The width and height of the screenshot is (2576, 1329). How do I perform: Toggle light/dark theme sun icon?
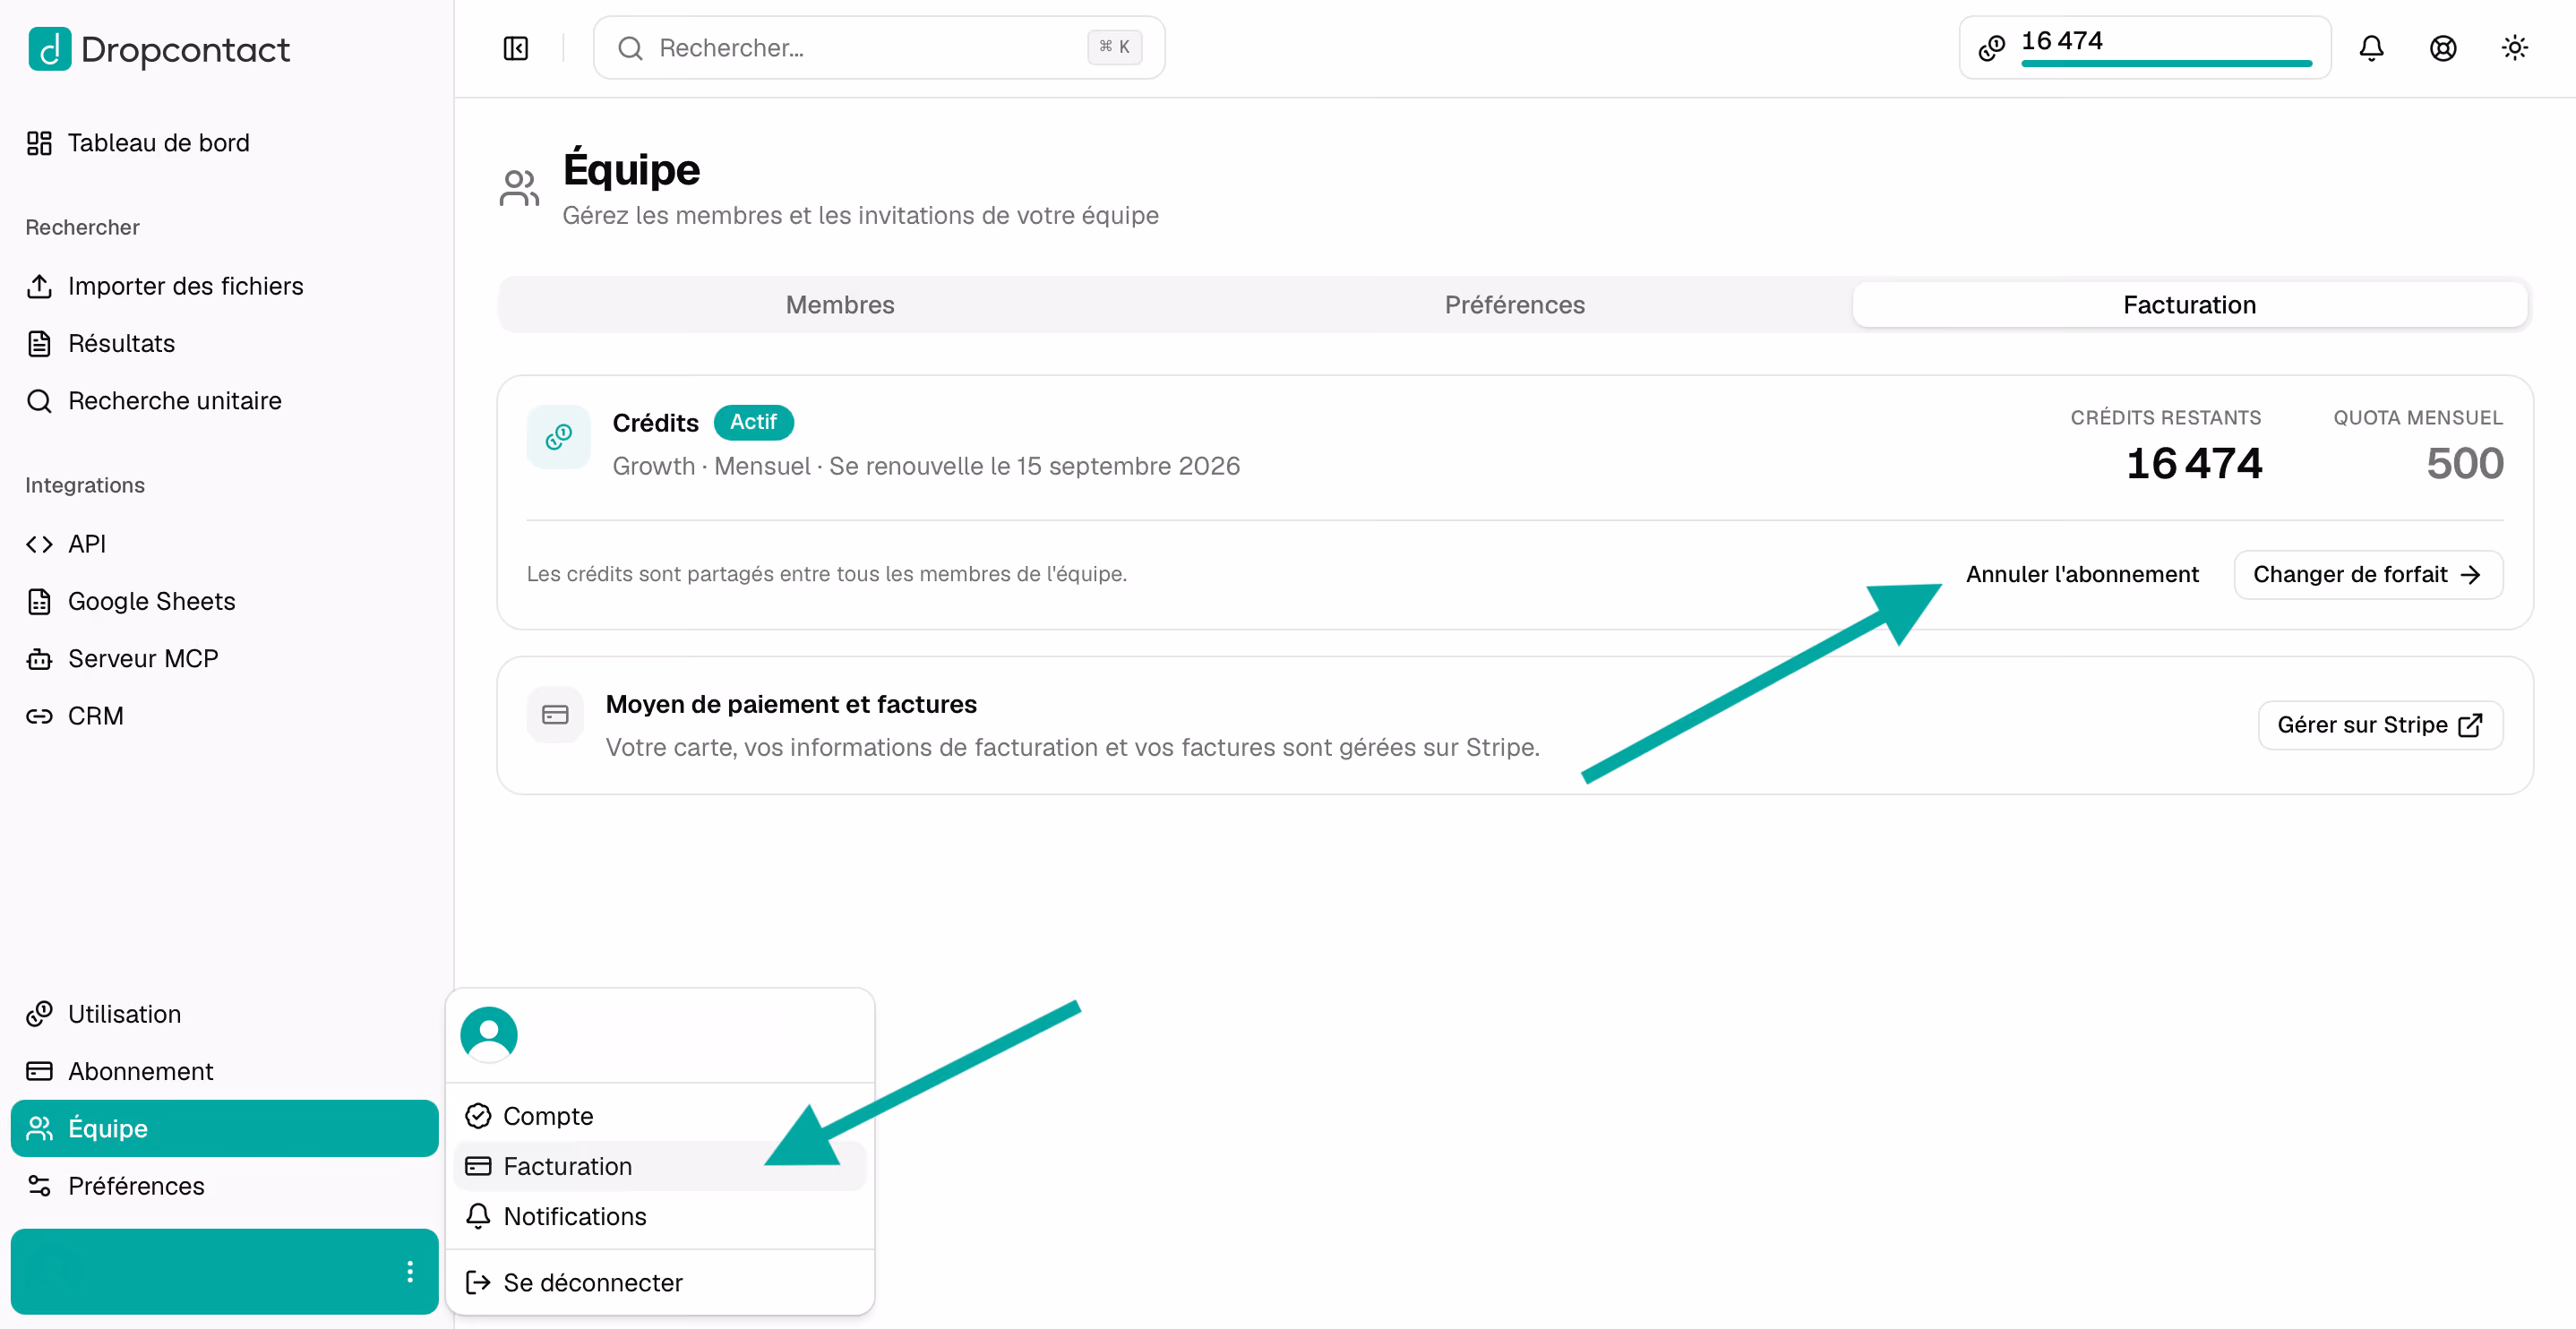(x=2515, y=48)
